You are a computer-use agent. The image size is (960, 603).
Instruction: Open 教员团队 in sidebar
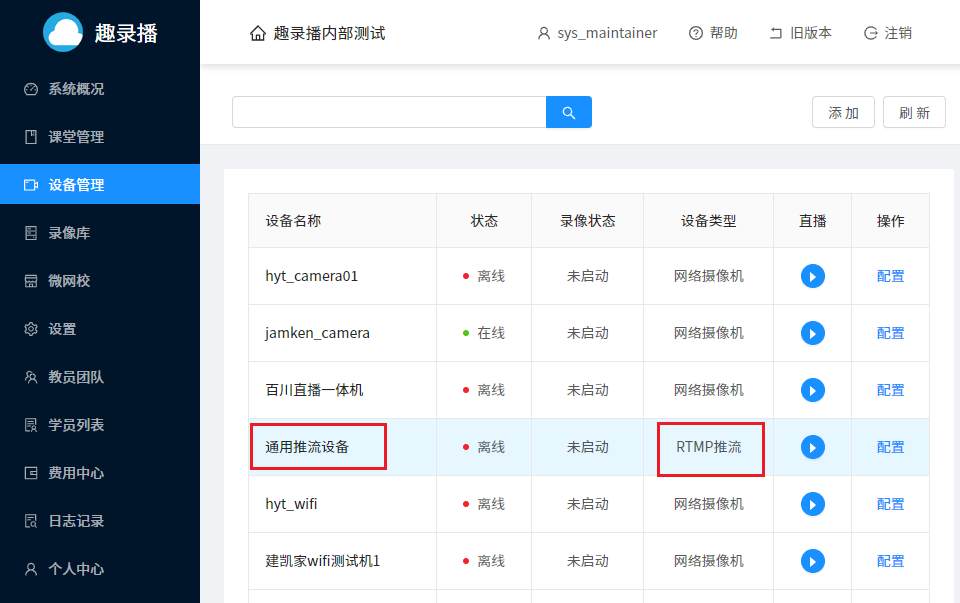coord(100,377)
